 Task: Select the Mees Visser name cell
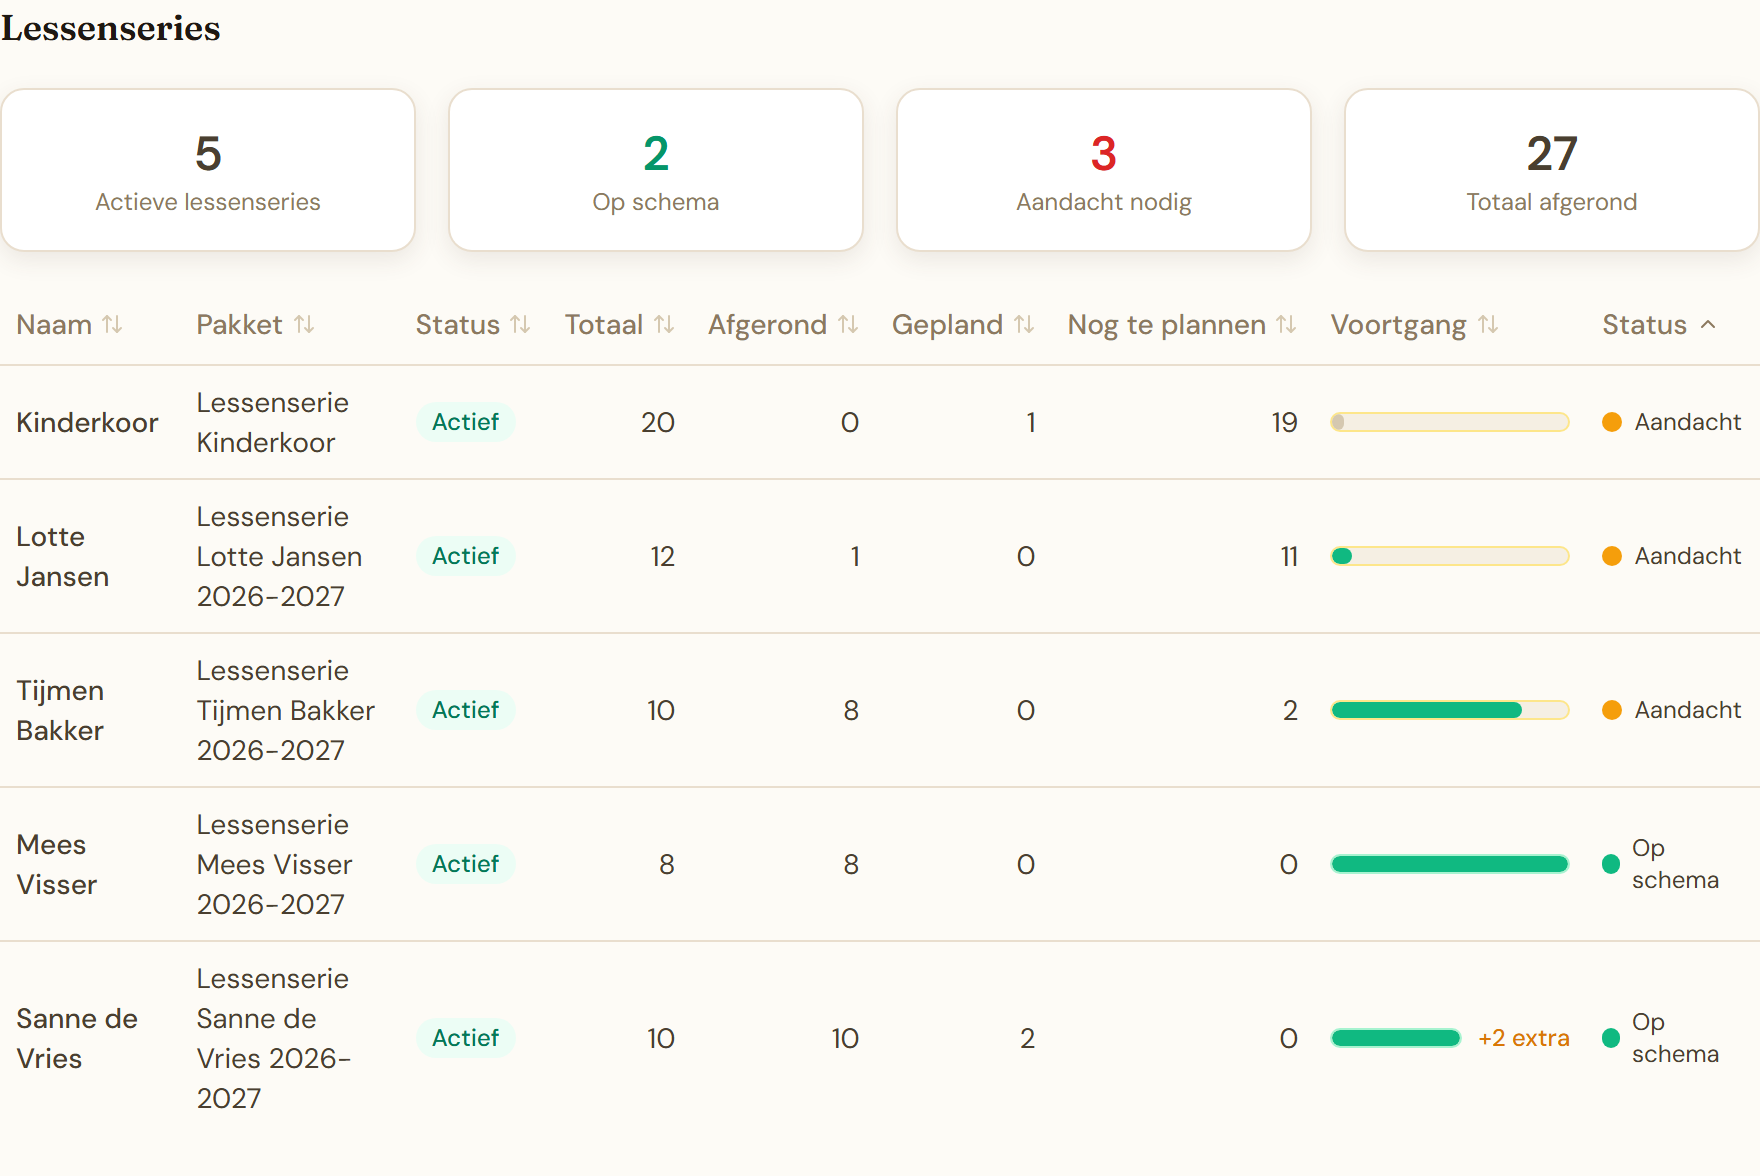(57, 864)
